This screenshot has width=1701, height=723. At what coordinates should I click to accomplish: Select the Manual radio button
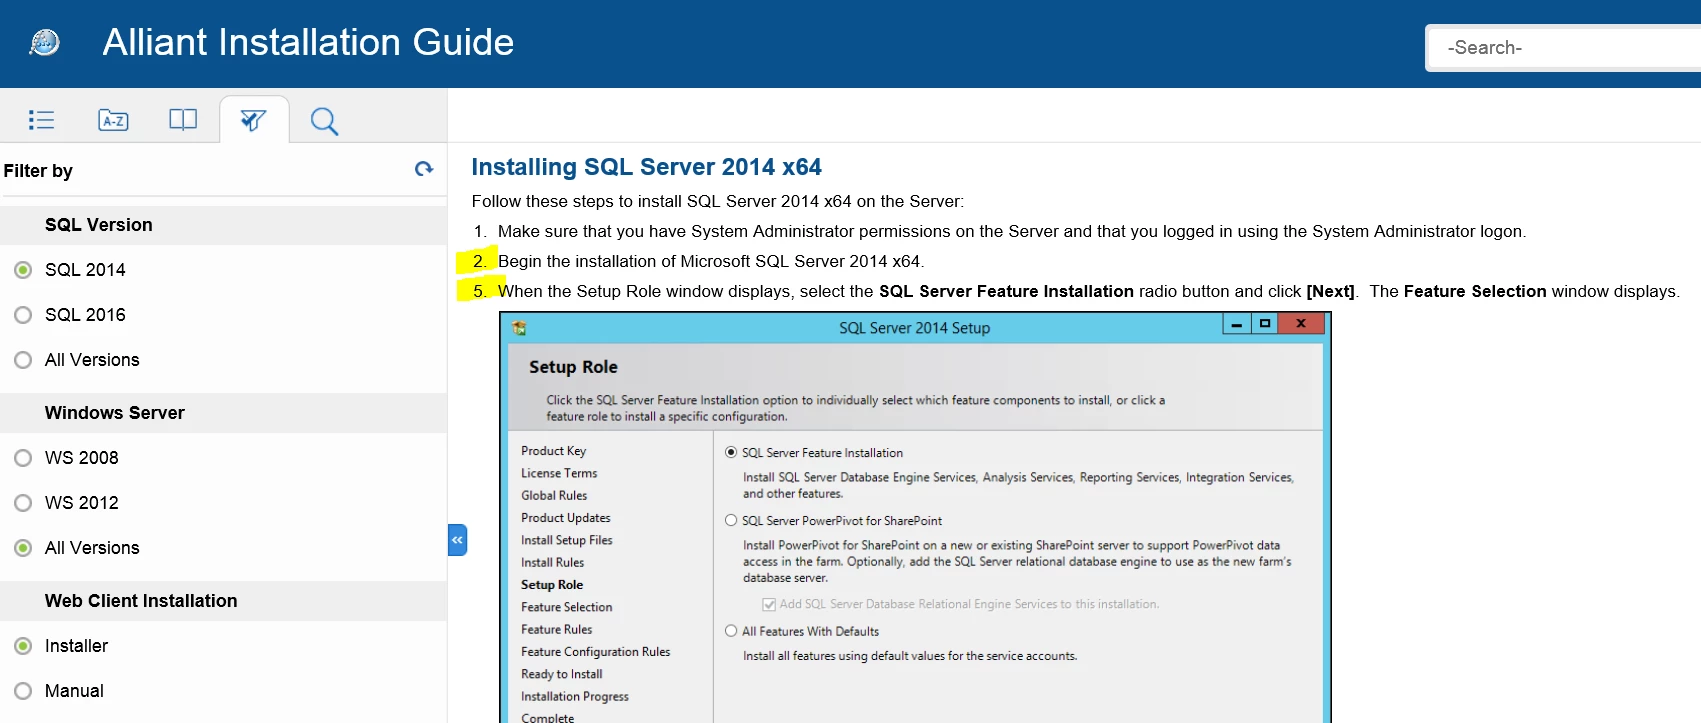click(x=23, y=691)
